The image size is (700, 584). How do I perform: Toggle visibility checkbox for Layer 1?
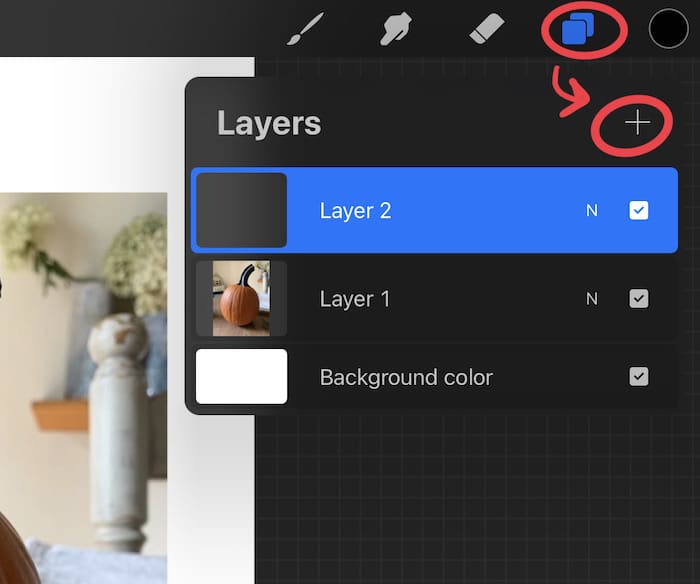(639, 299)
